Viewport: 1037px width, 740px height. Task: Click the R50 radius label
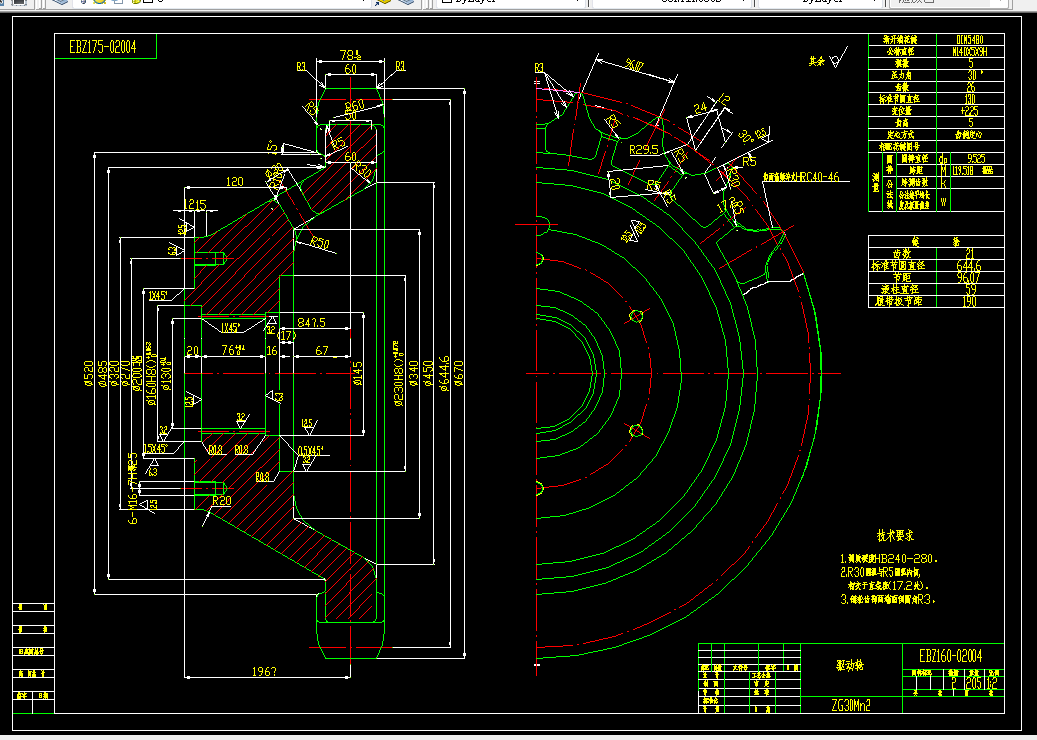pyautogui.click(x=319, y=243)
